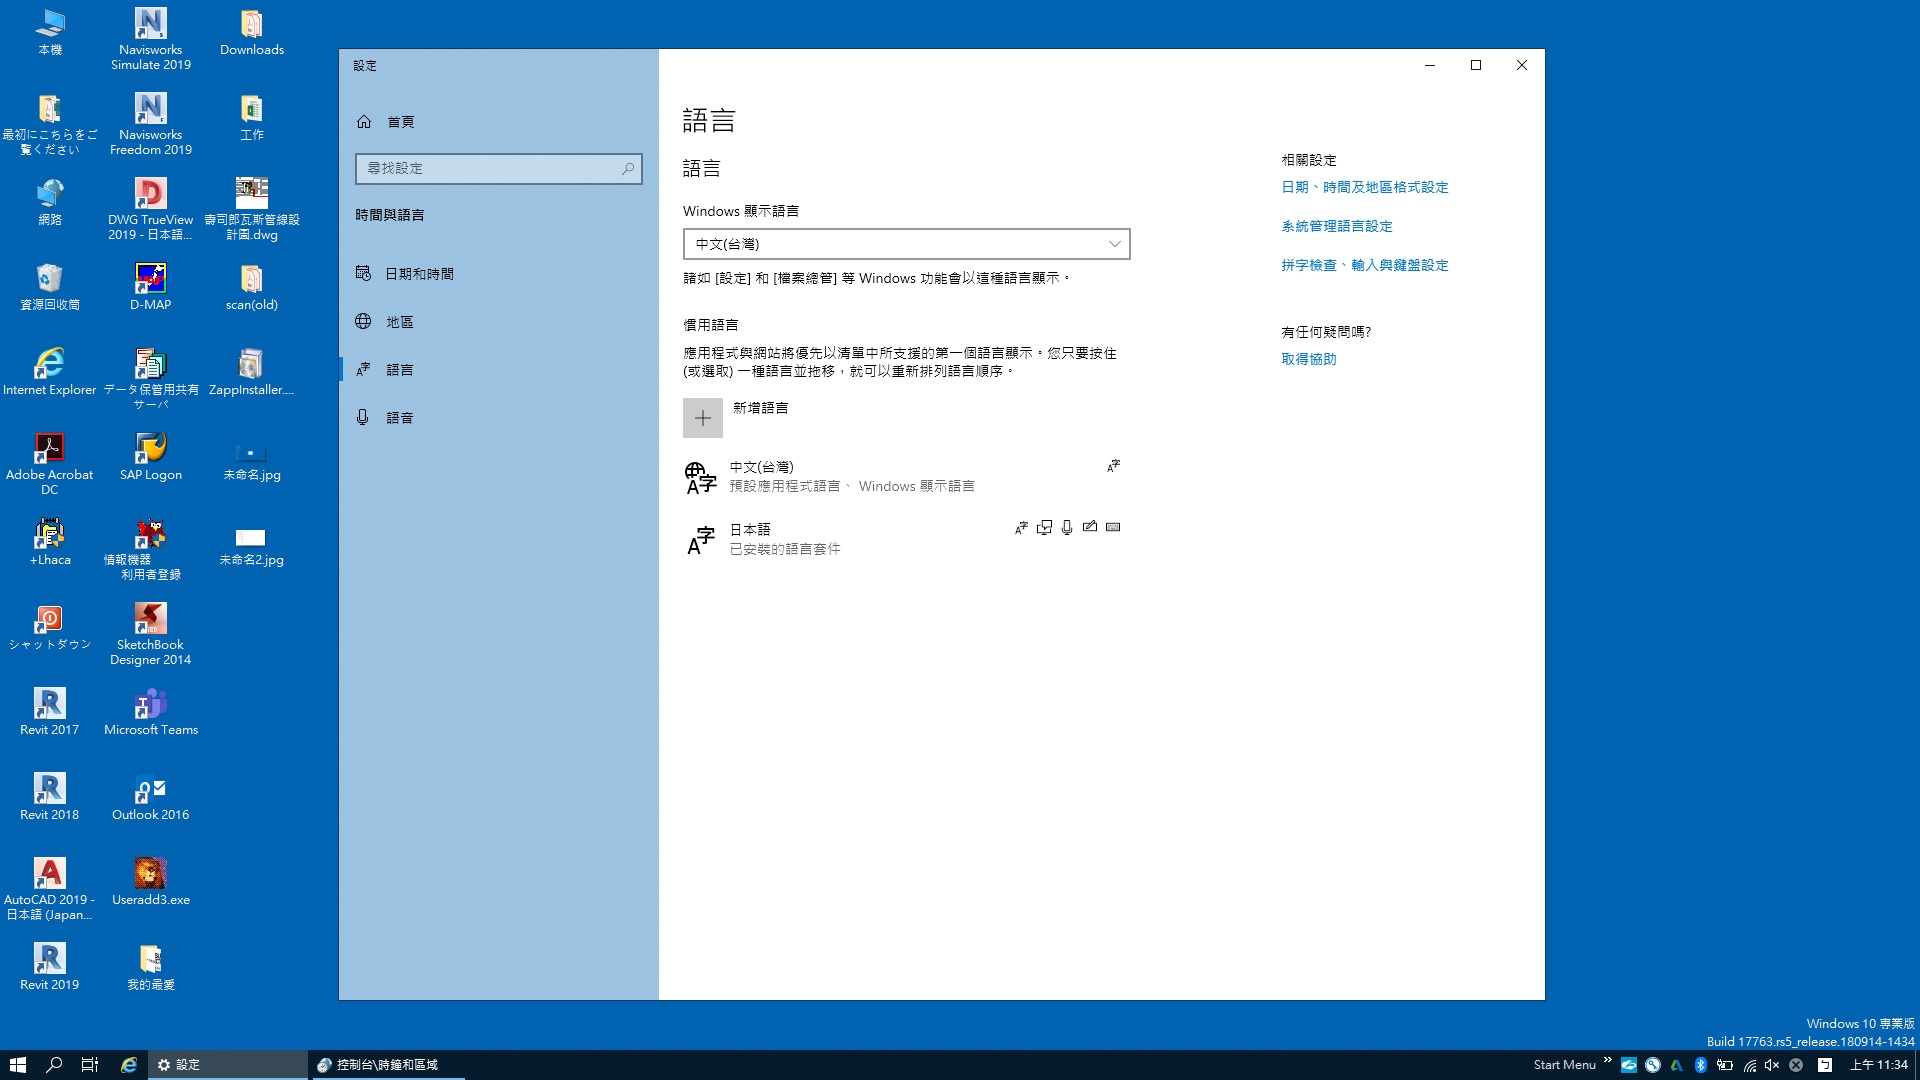Select Outlook 2016 desktop icon
Image resolution: width=1920 pixels, height=1080 pixels.
pos(151,797)
